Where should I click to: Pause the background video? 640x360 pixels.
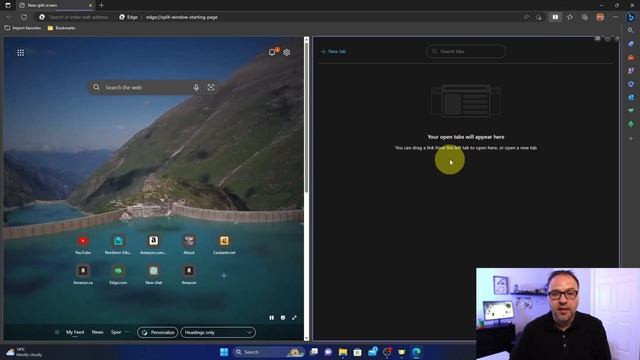[272, 318]
